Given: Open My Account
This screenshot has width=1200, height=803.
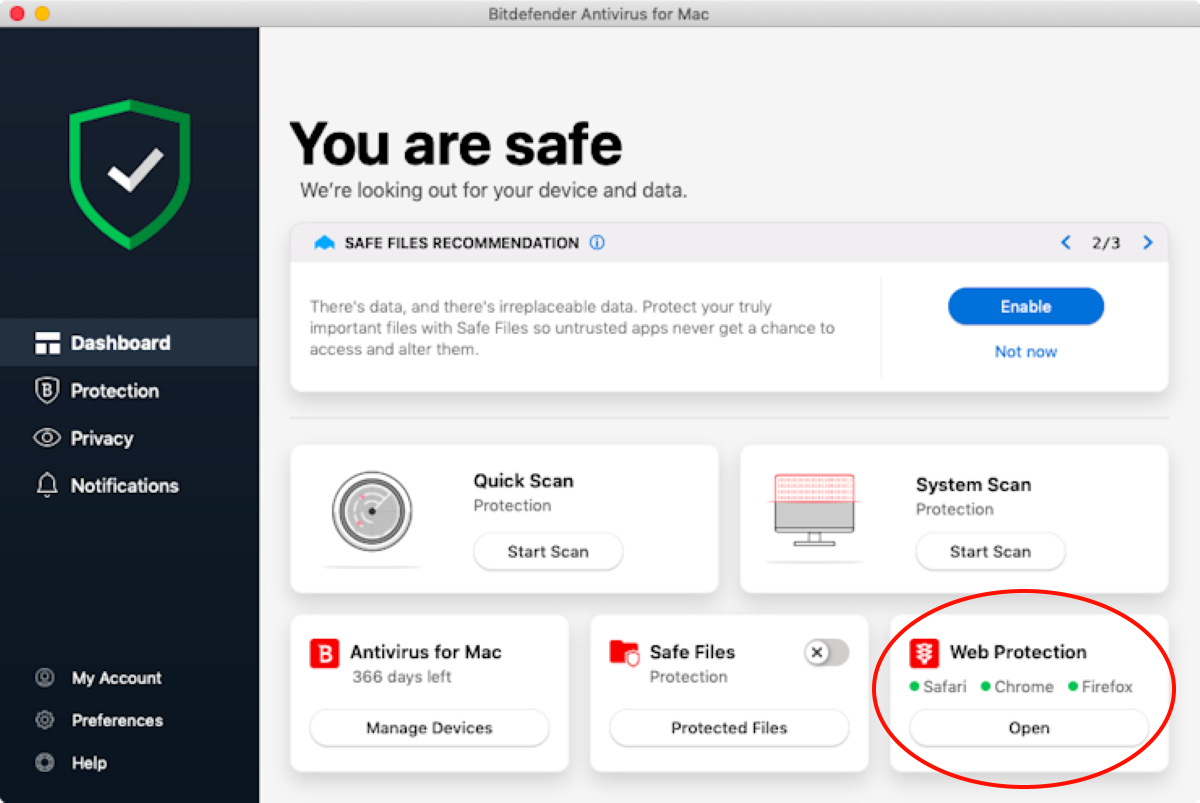Looking at the screenshot, I should 116,678.
